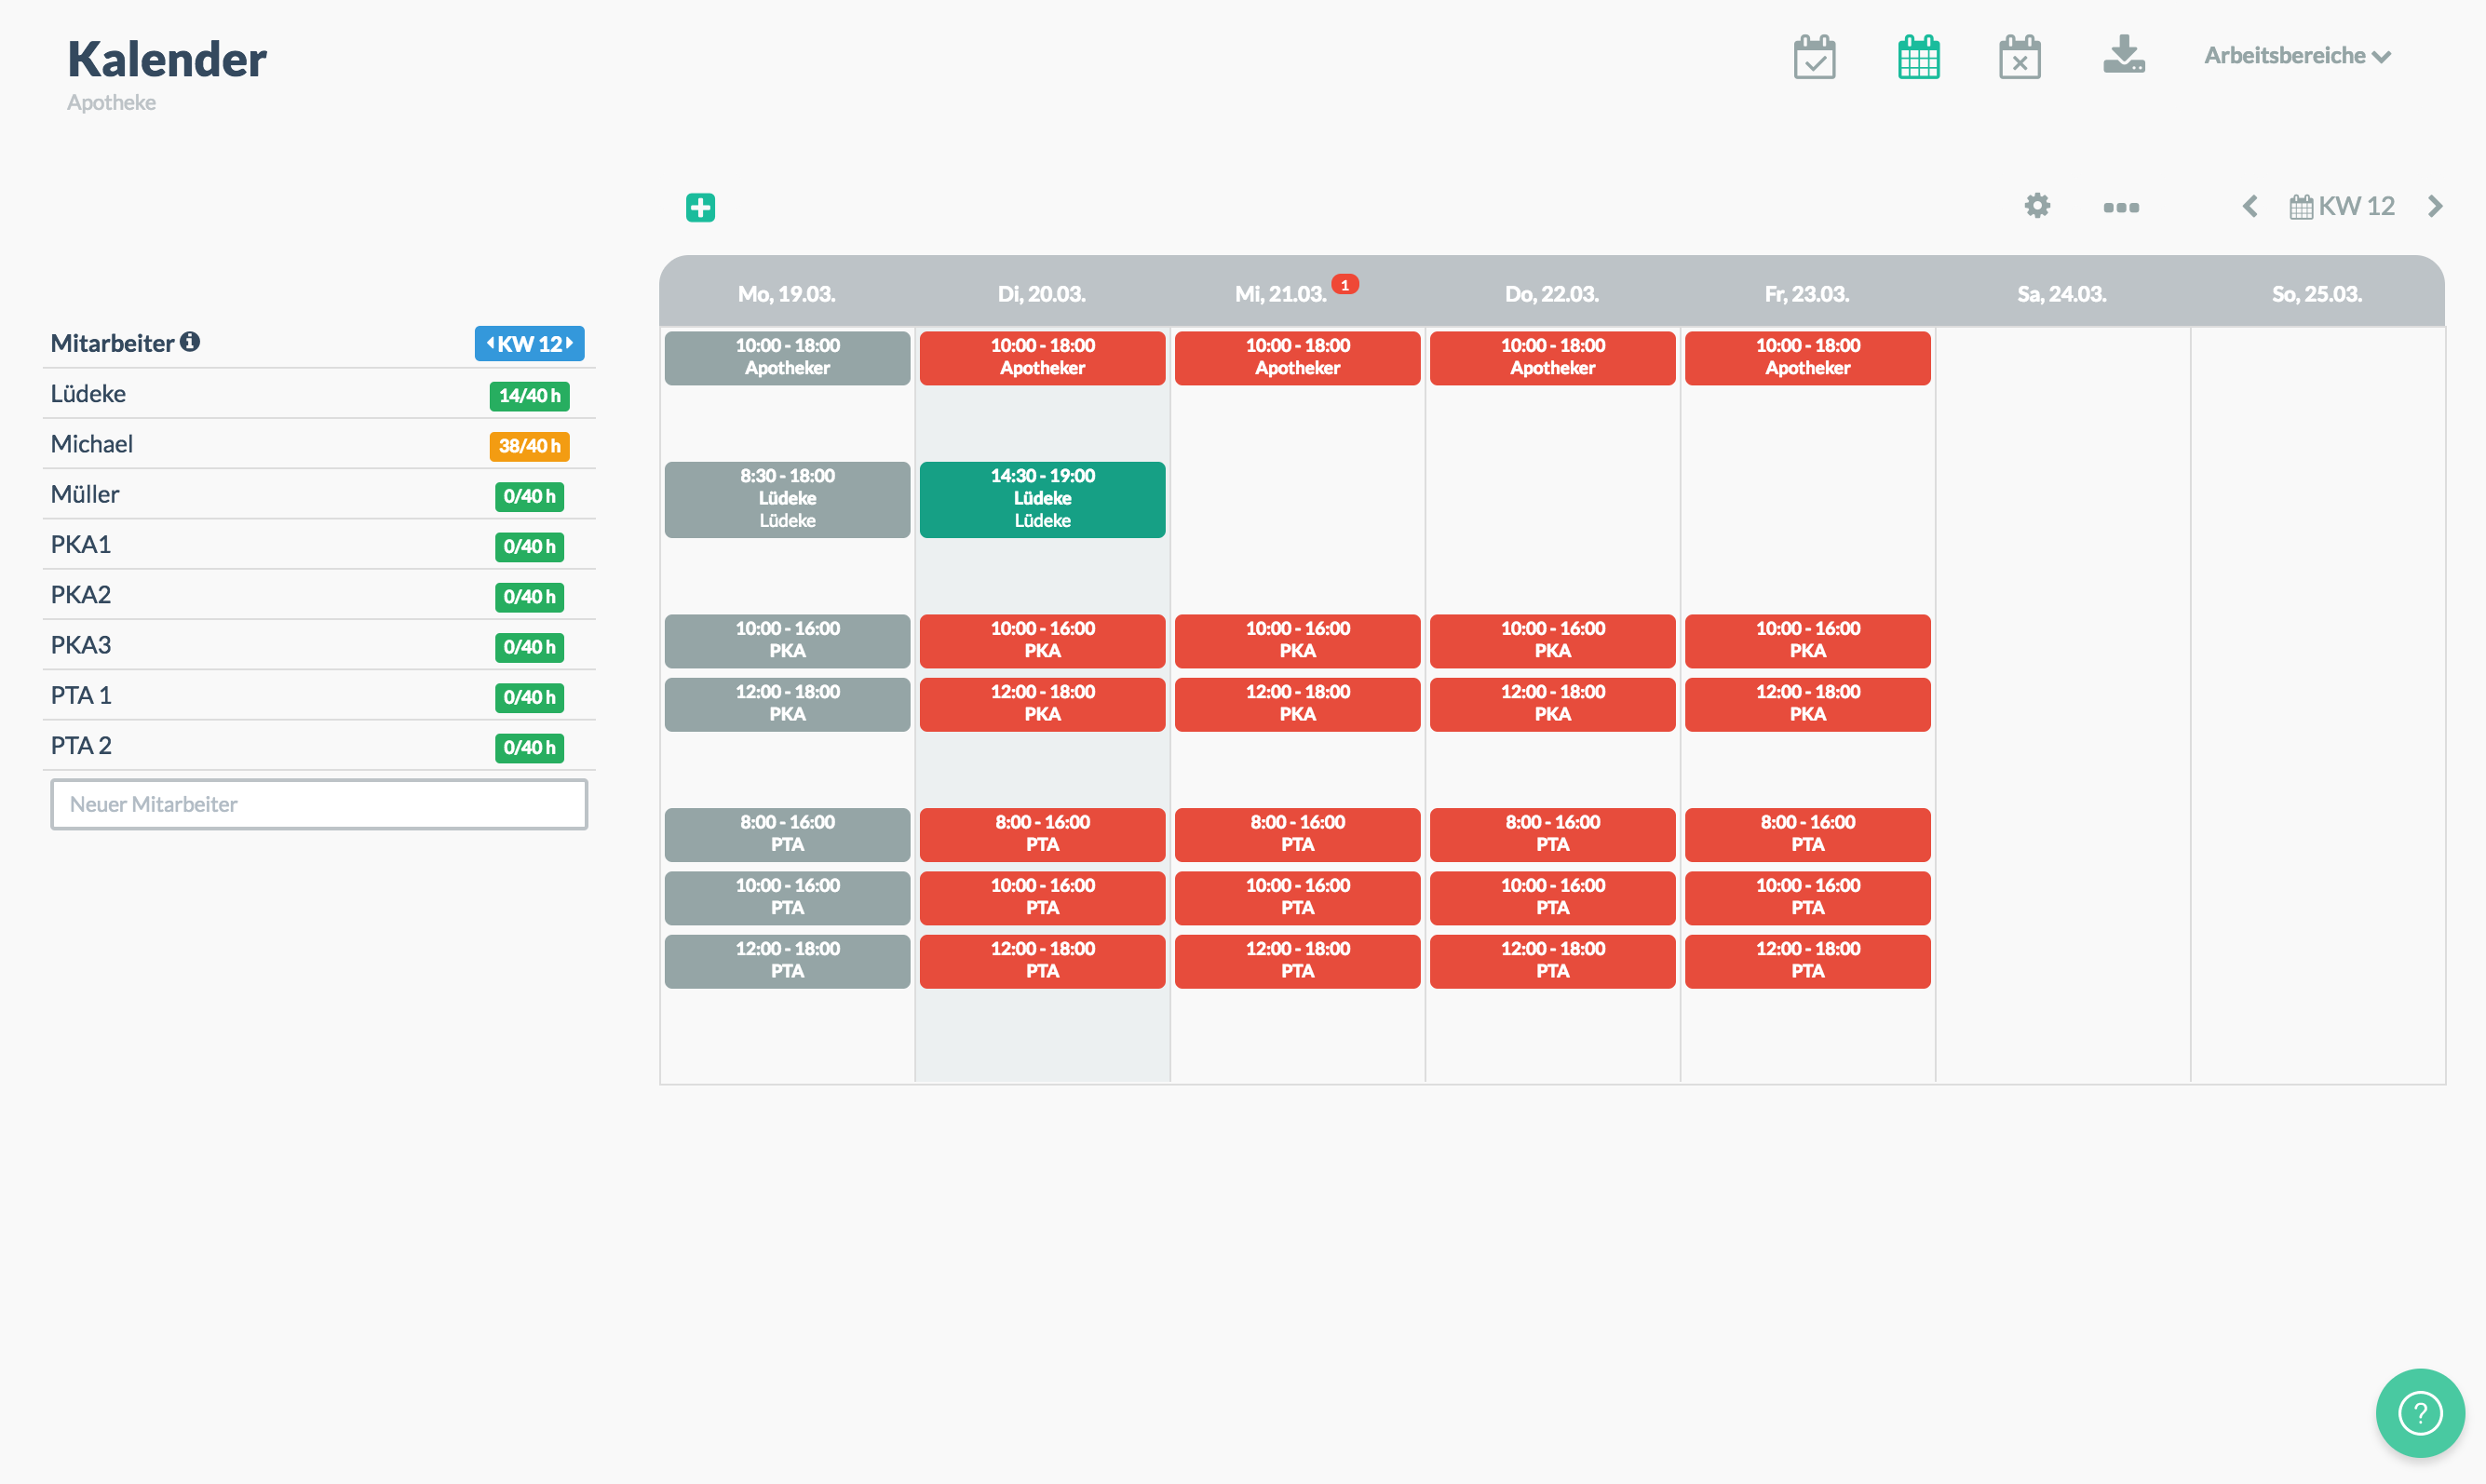Add a new shift with the plus icon
The width and height of the screenshot is (2486, 1484).
tap(700, 207)
